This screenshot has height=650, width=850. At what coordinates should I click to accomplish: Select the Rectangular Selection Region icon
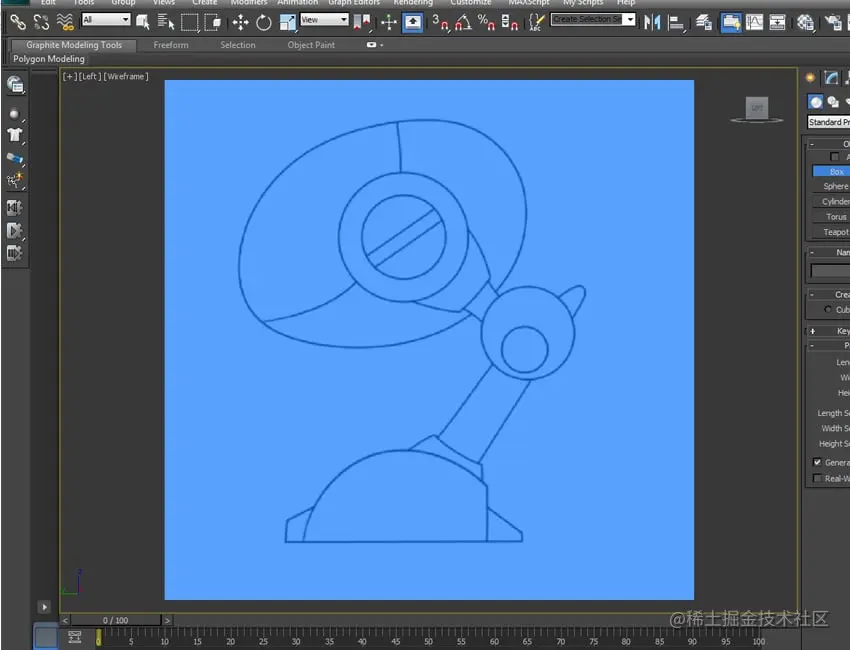pos(190,23)
